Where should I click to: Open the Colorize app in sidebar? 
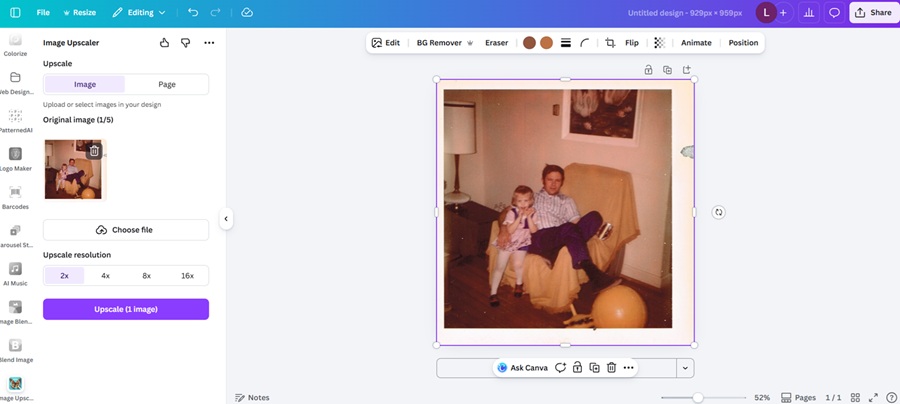[x=15, y=45]
